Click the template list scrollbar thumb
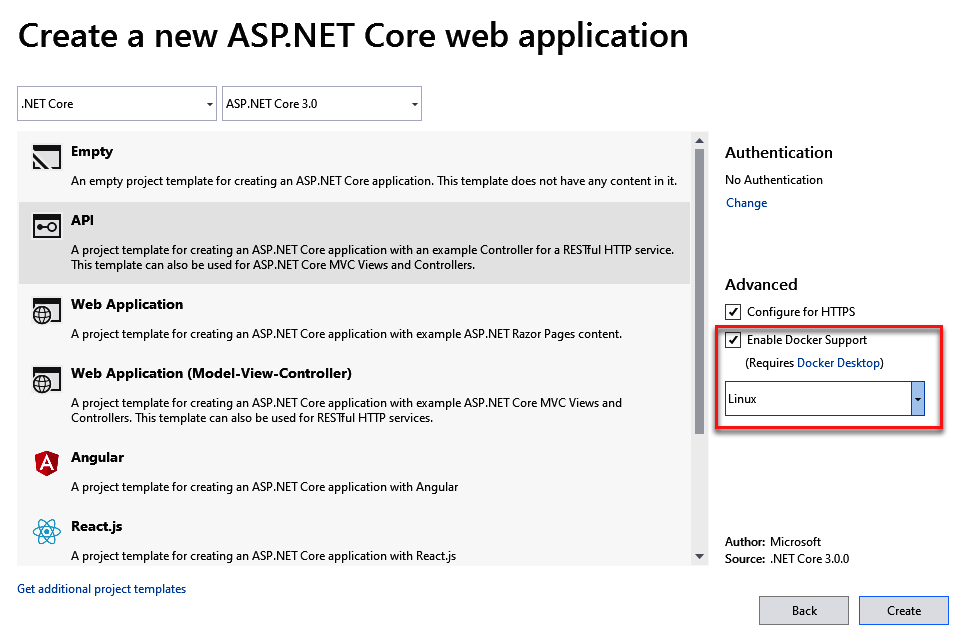968x641 pixels. 699,291
